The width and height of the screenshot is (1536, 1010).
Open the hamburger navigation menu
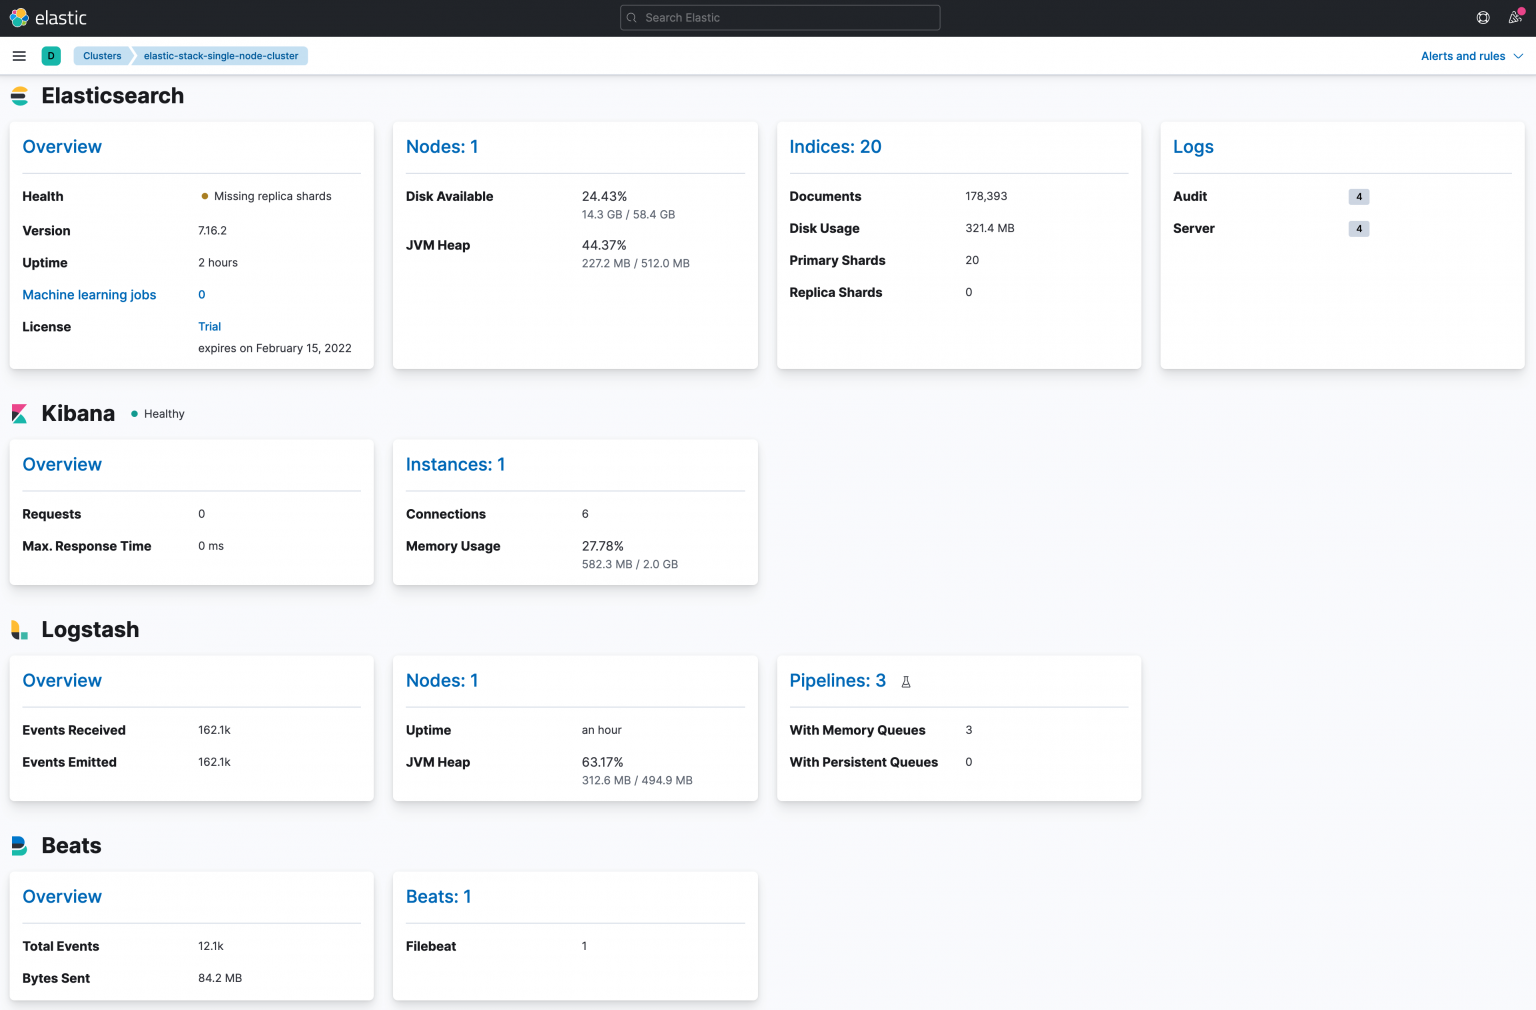19,56
